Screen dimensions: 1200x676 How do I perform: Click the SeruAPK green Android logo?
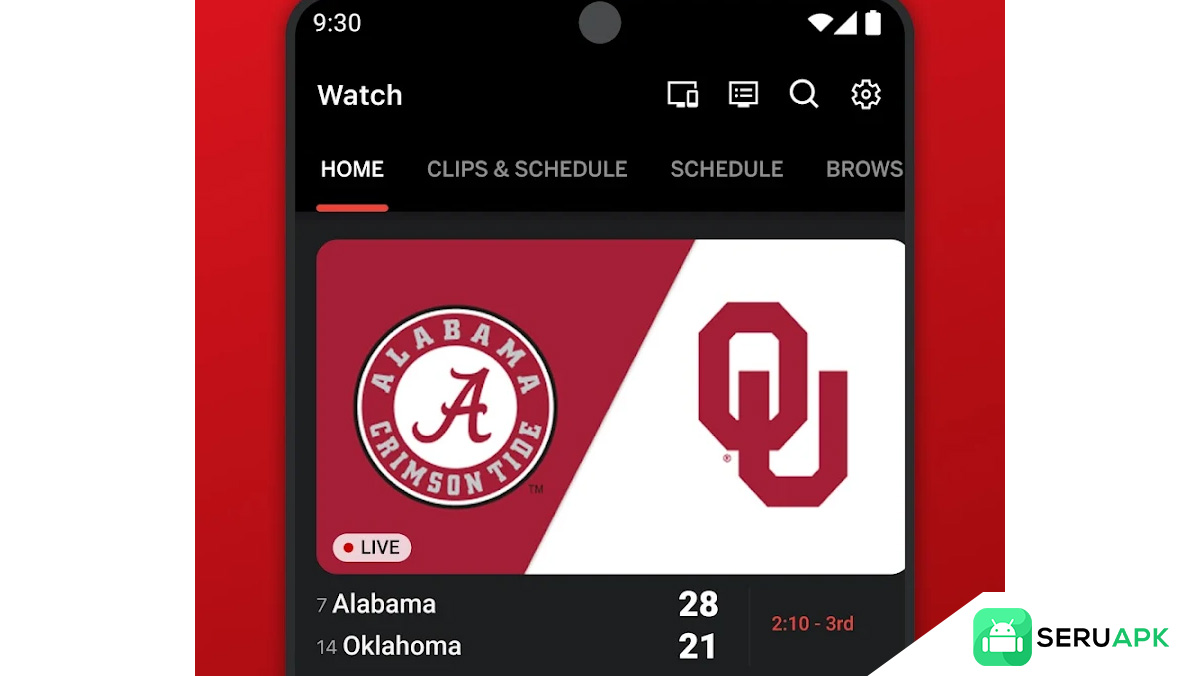point(1002,636)
